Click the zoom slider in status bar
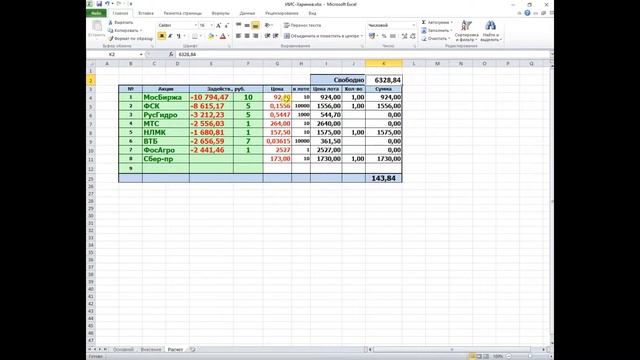 tap(529, 356)
